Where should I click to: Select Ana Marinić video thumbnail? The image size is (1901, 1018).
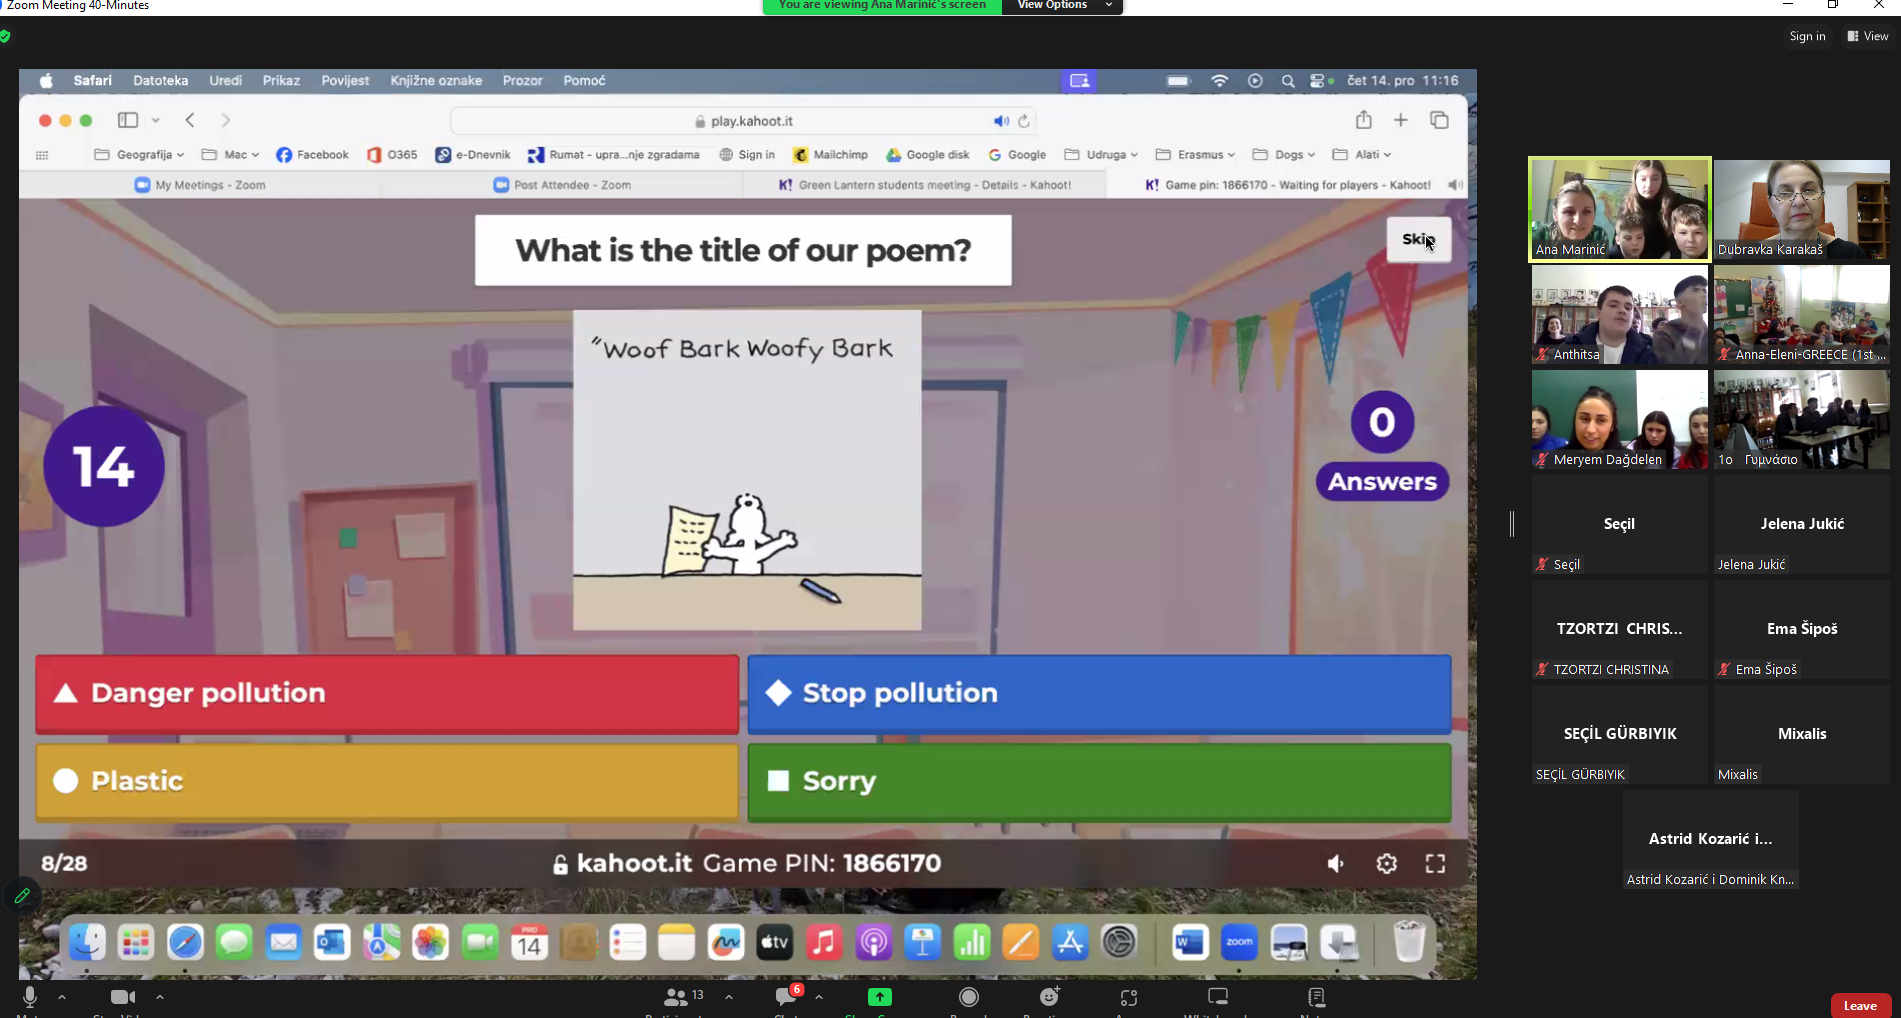[x=1620, y=210]
